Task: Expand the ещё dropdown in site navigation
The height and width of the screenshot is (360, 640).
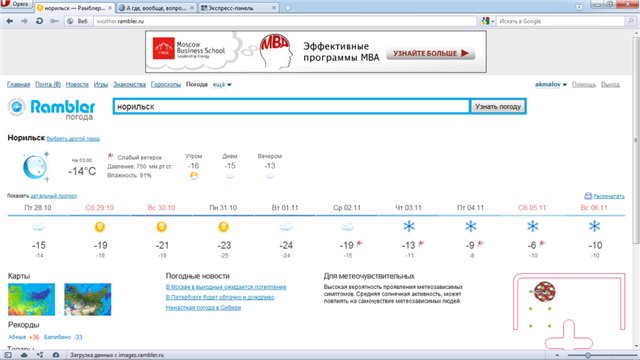Action: (222, 84)
